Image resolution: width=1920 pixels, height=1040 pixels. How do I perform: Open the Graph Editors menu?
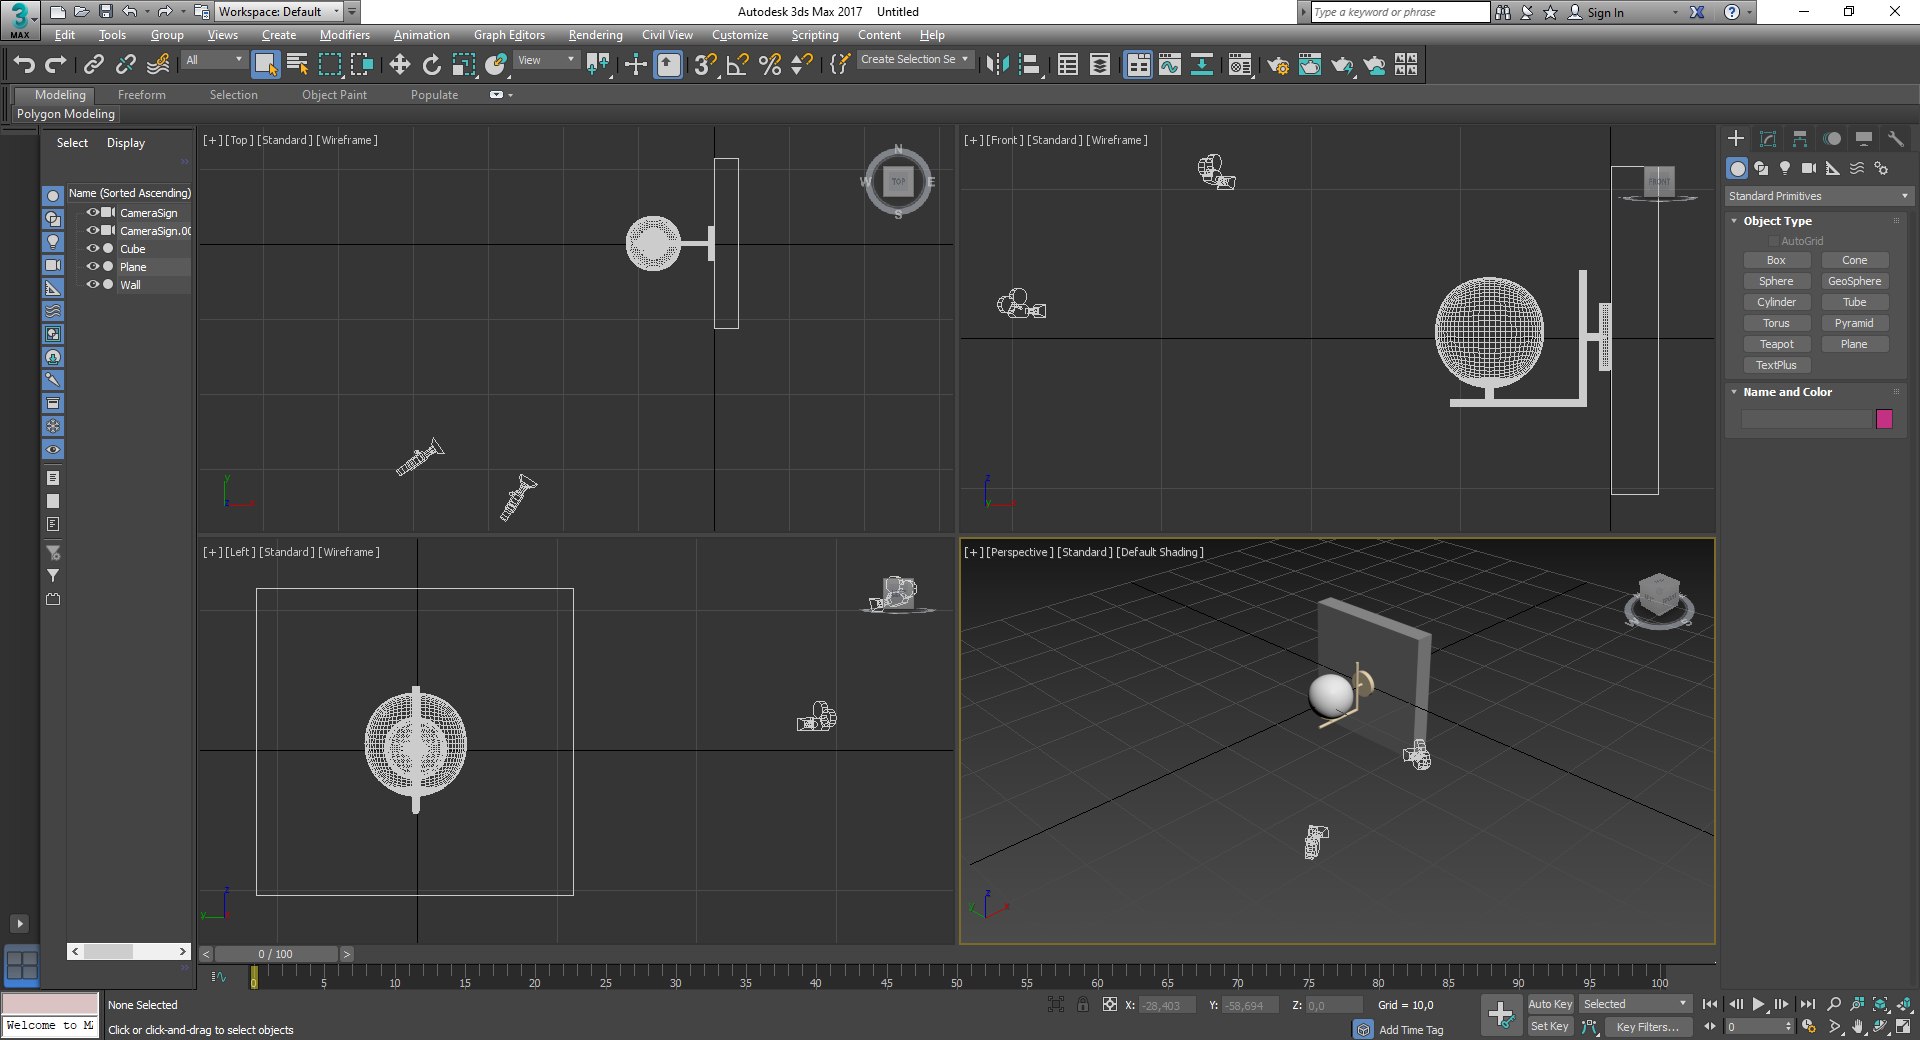(x=509, y=35)
